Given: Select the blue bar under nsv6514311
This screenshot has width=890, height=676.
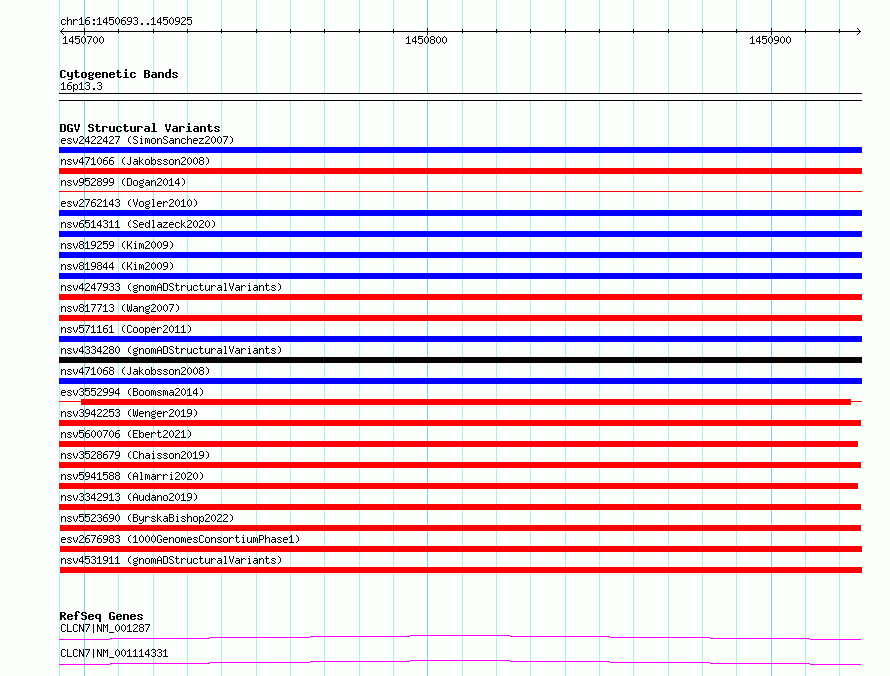Looking at the screenshot, I should (x=460, y=234).
